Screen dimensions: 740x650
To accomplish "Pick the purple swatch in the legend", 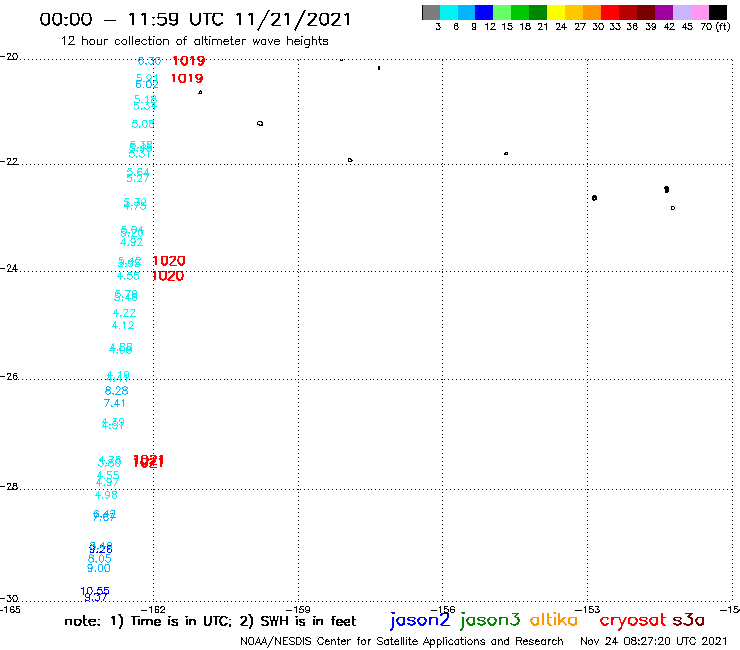I will 664,12.
